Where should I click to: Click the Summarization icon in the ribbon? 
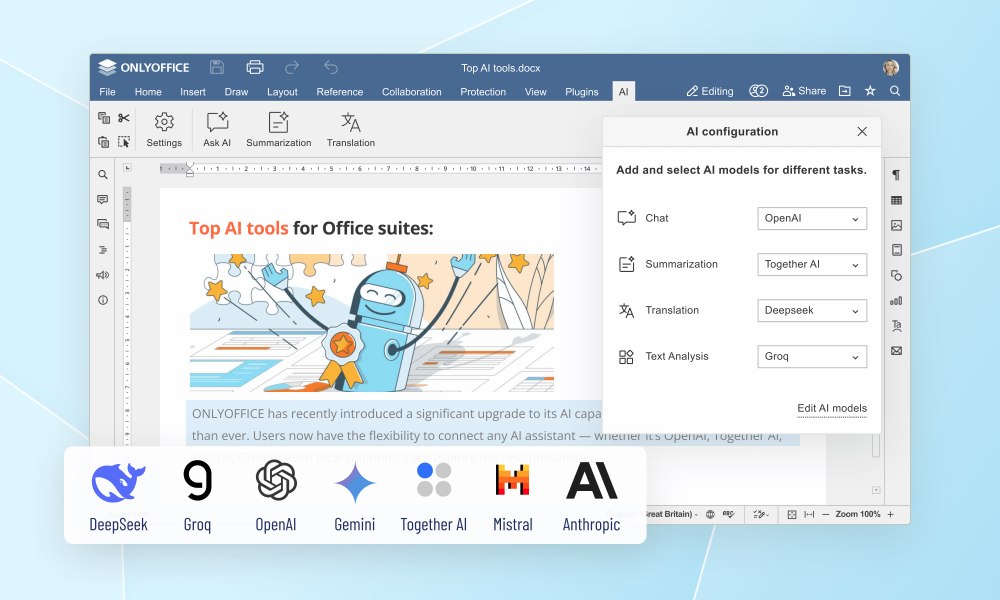278,129
